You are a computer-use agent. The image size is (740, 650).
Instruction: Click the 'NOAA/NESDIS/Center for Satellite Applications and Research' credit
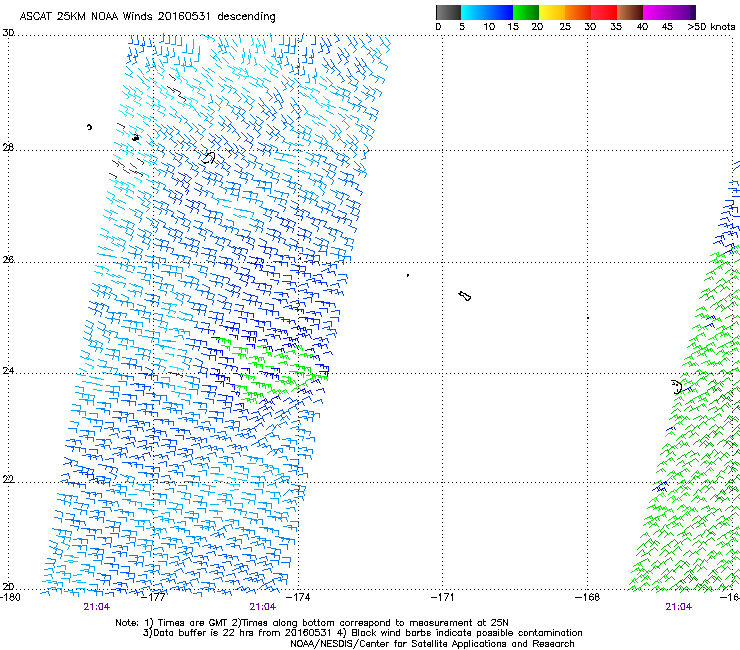click(x=432, y=644)
